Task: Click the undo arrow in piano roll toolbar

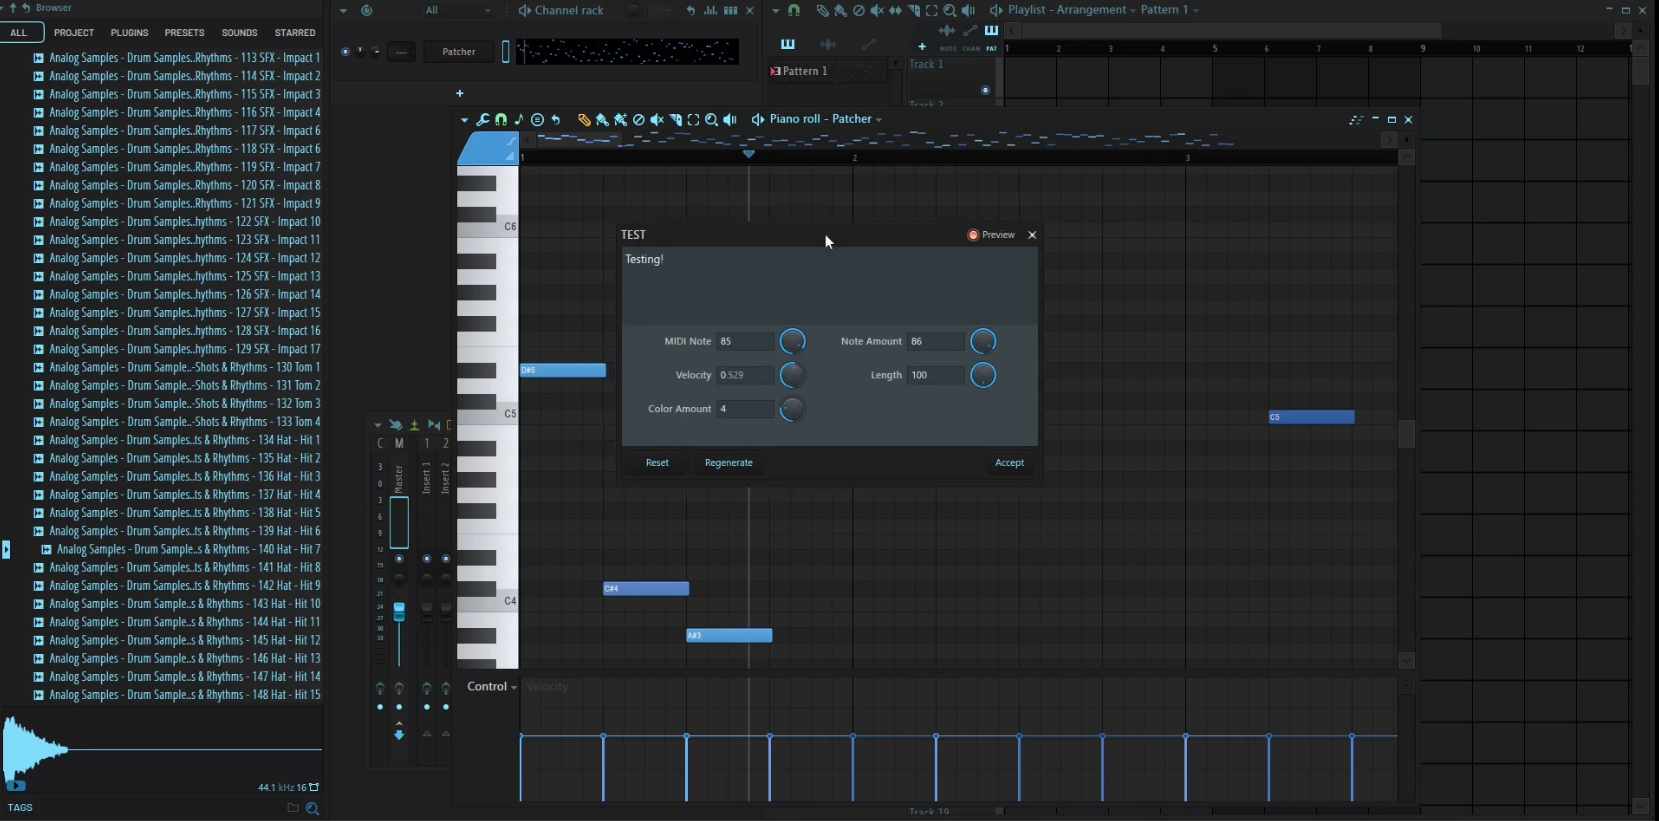Action: click(x=556, y=120)
